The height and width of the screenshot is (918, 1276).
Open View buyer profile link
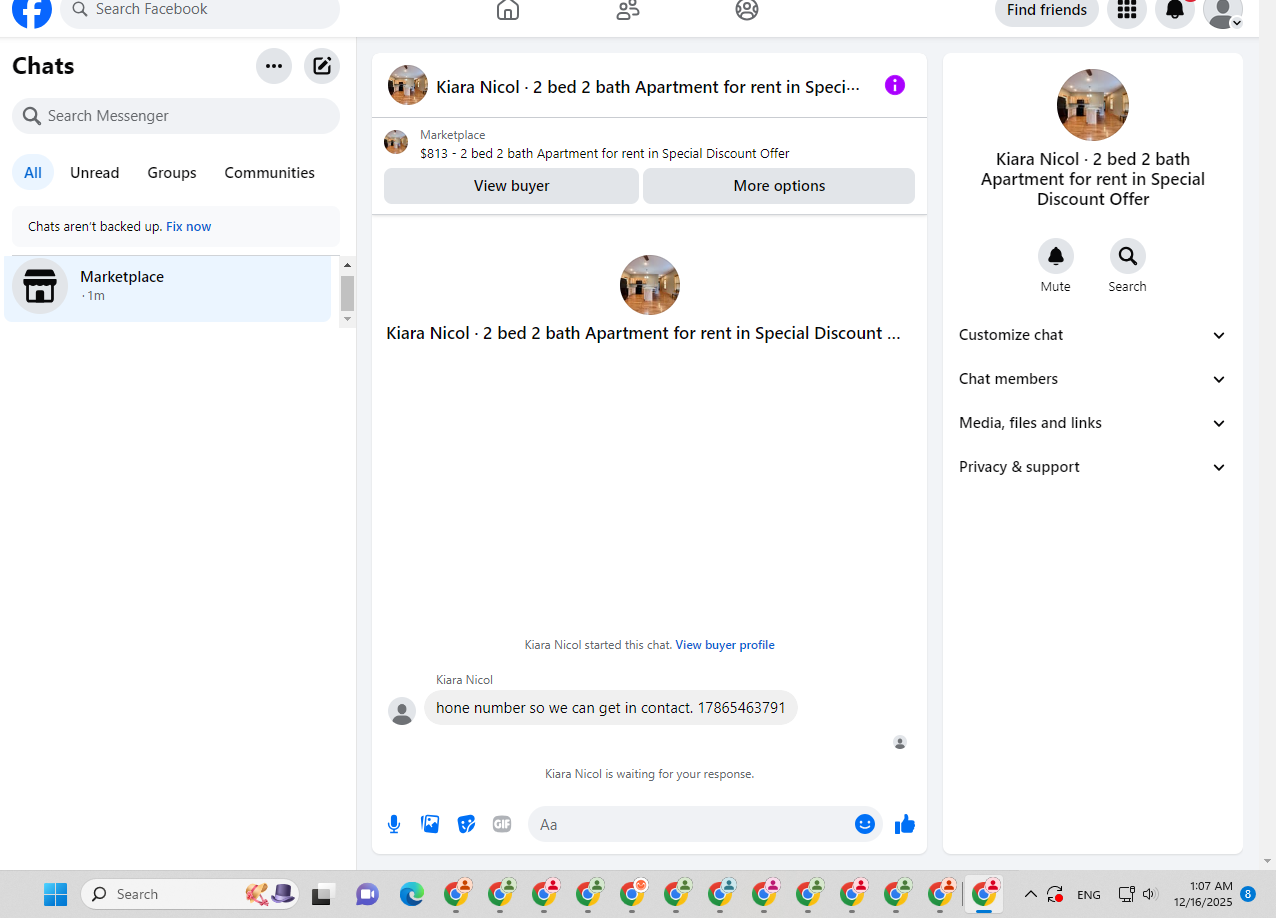coord(725,645)
